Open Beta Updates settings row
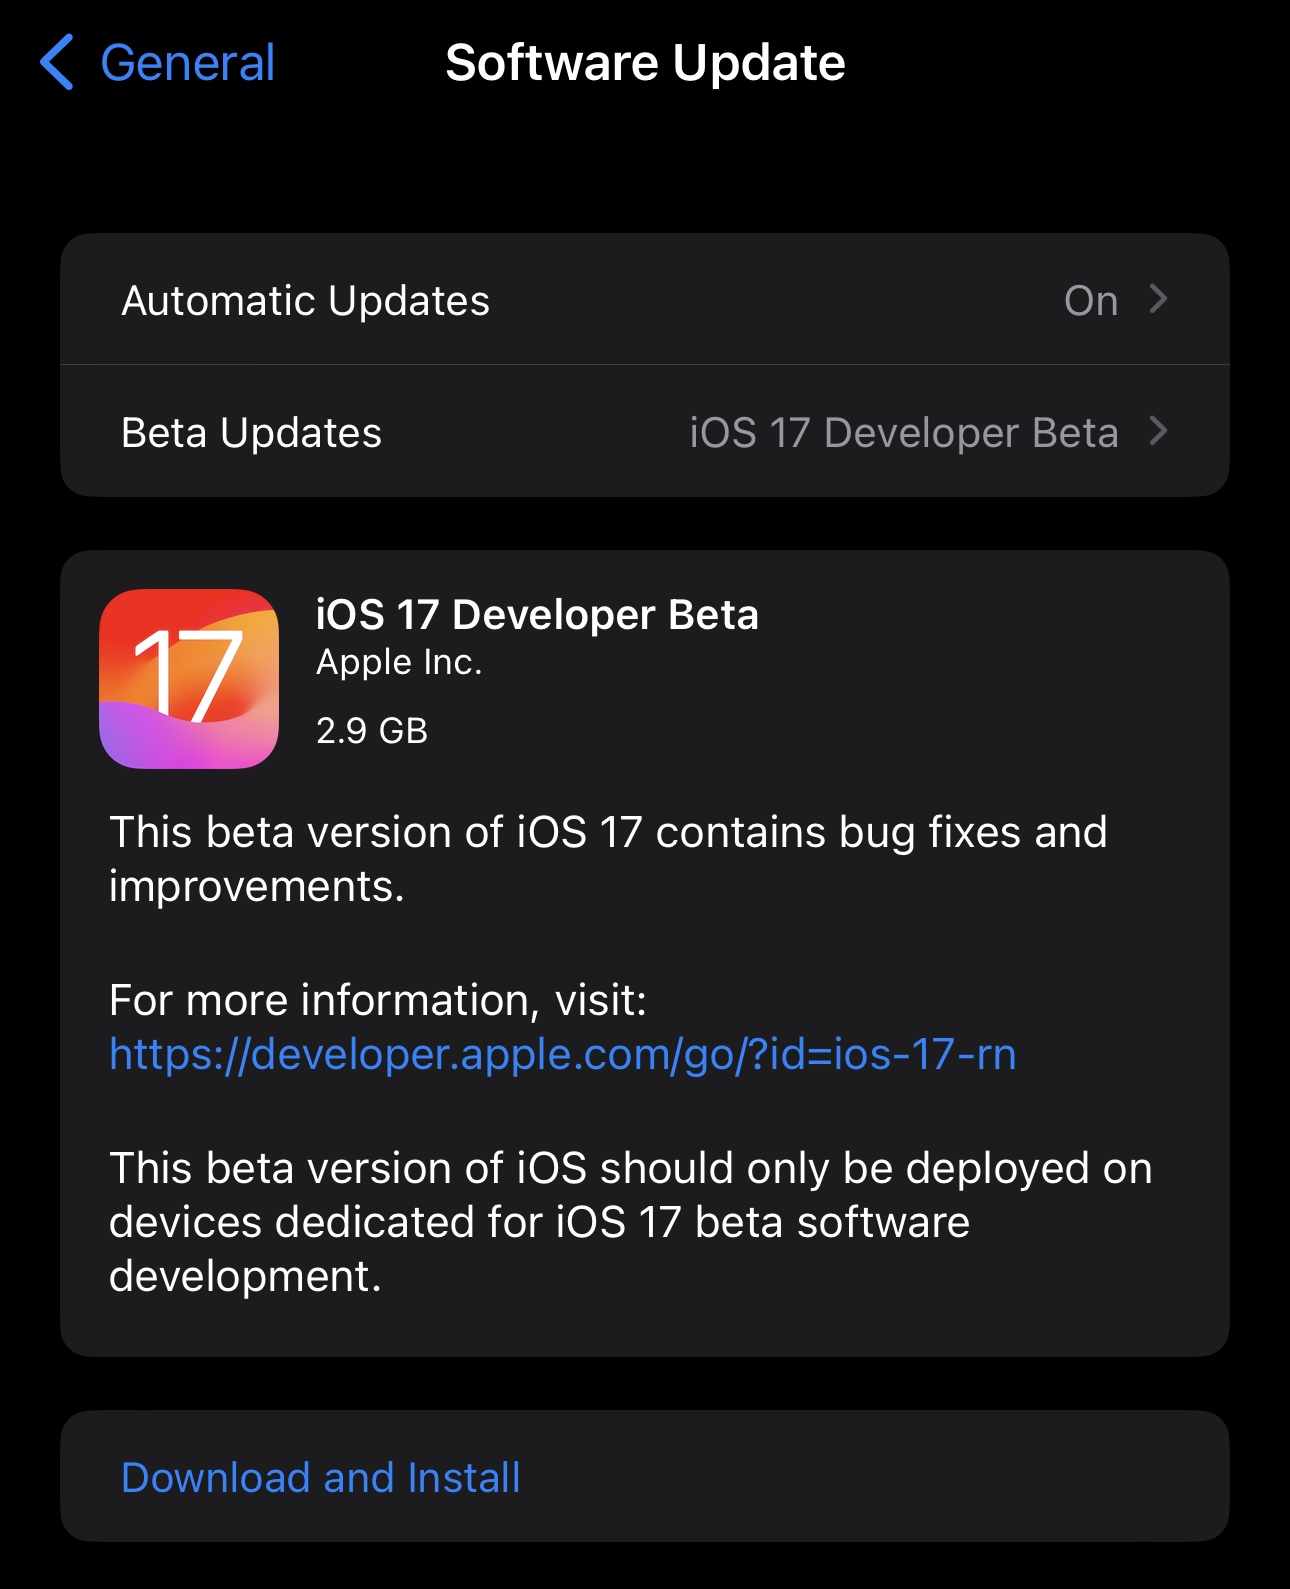The height and width of the screenshot is (1589, 1290). tap(645, 431)
